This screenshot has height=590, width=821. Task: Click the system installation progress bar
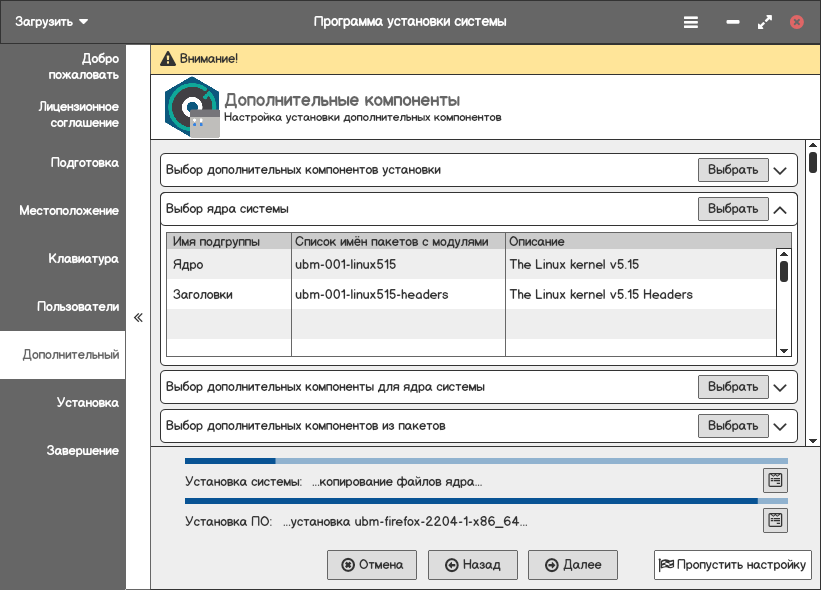[x=486, y=461]
